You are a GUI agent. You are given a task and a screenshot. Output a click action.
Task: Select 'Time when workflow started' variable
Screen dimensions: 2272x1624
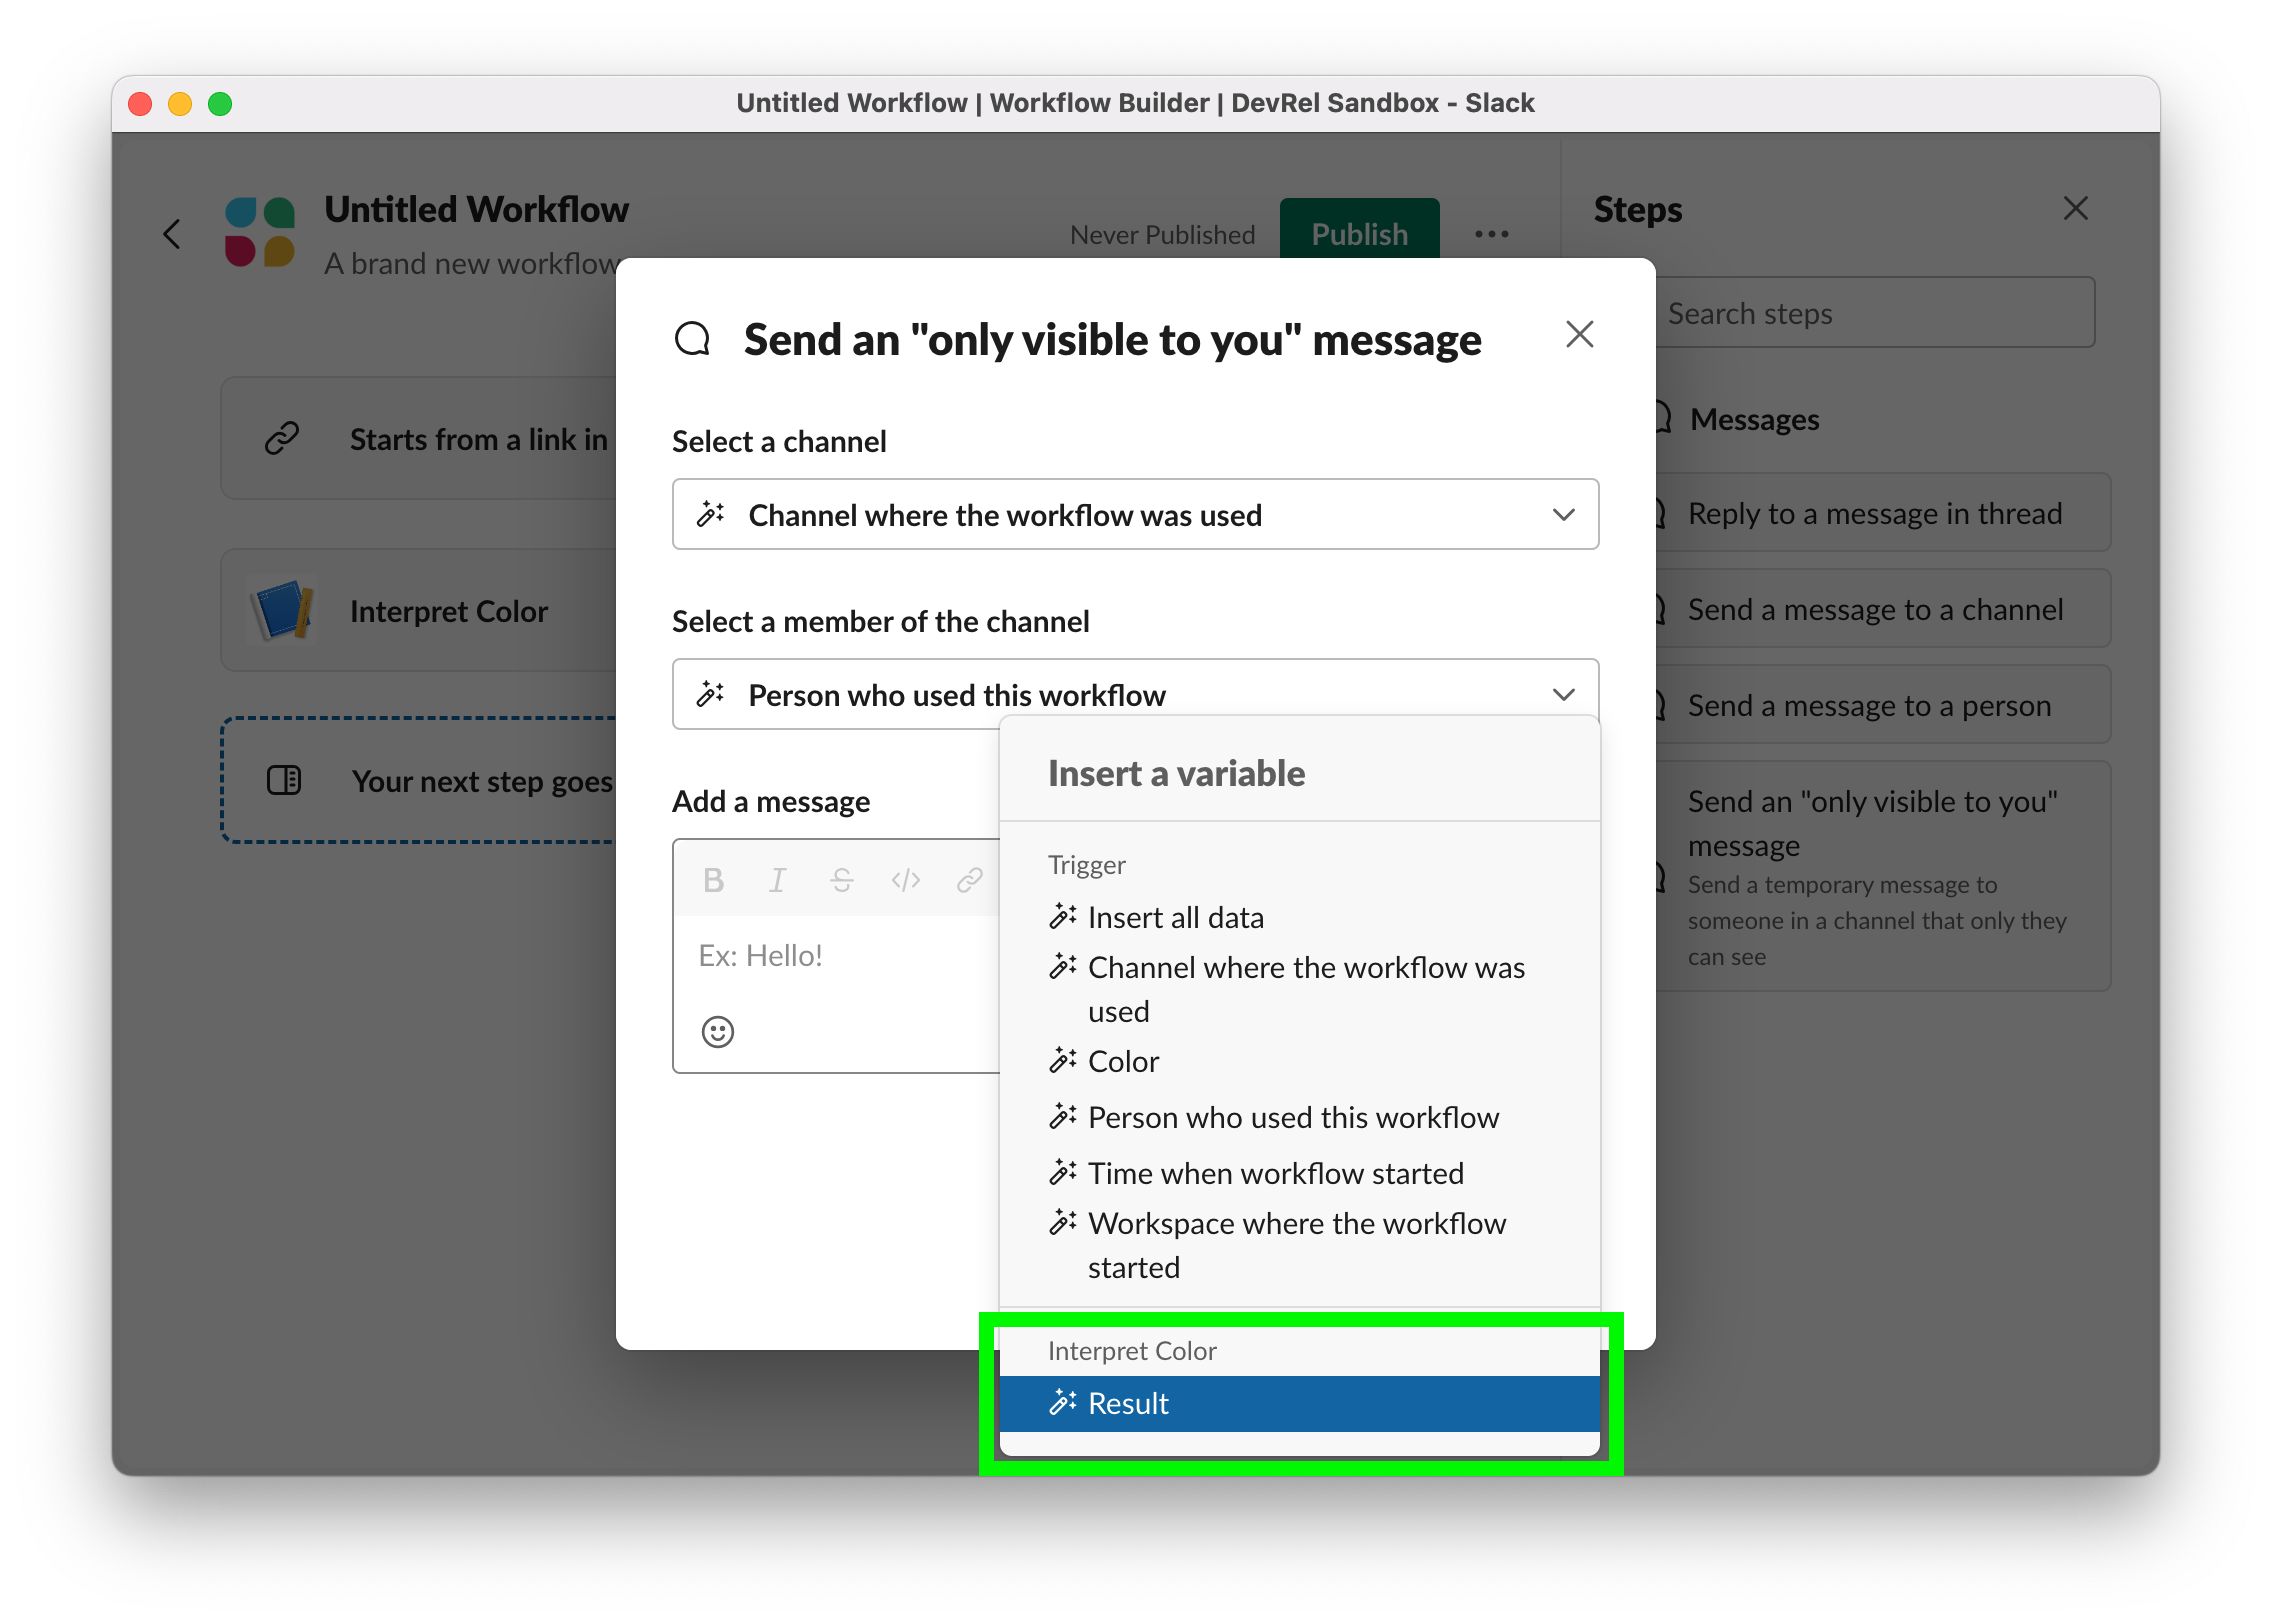pos(1299,1173)
